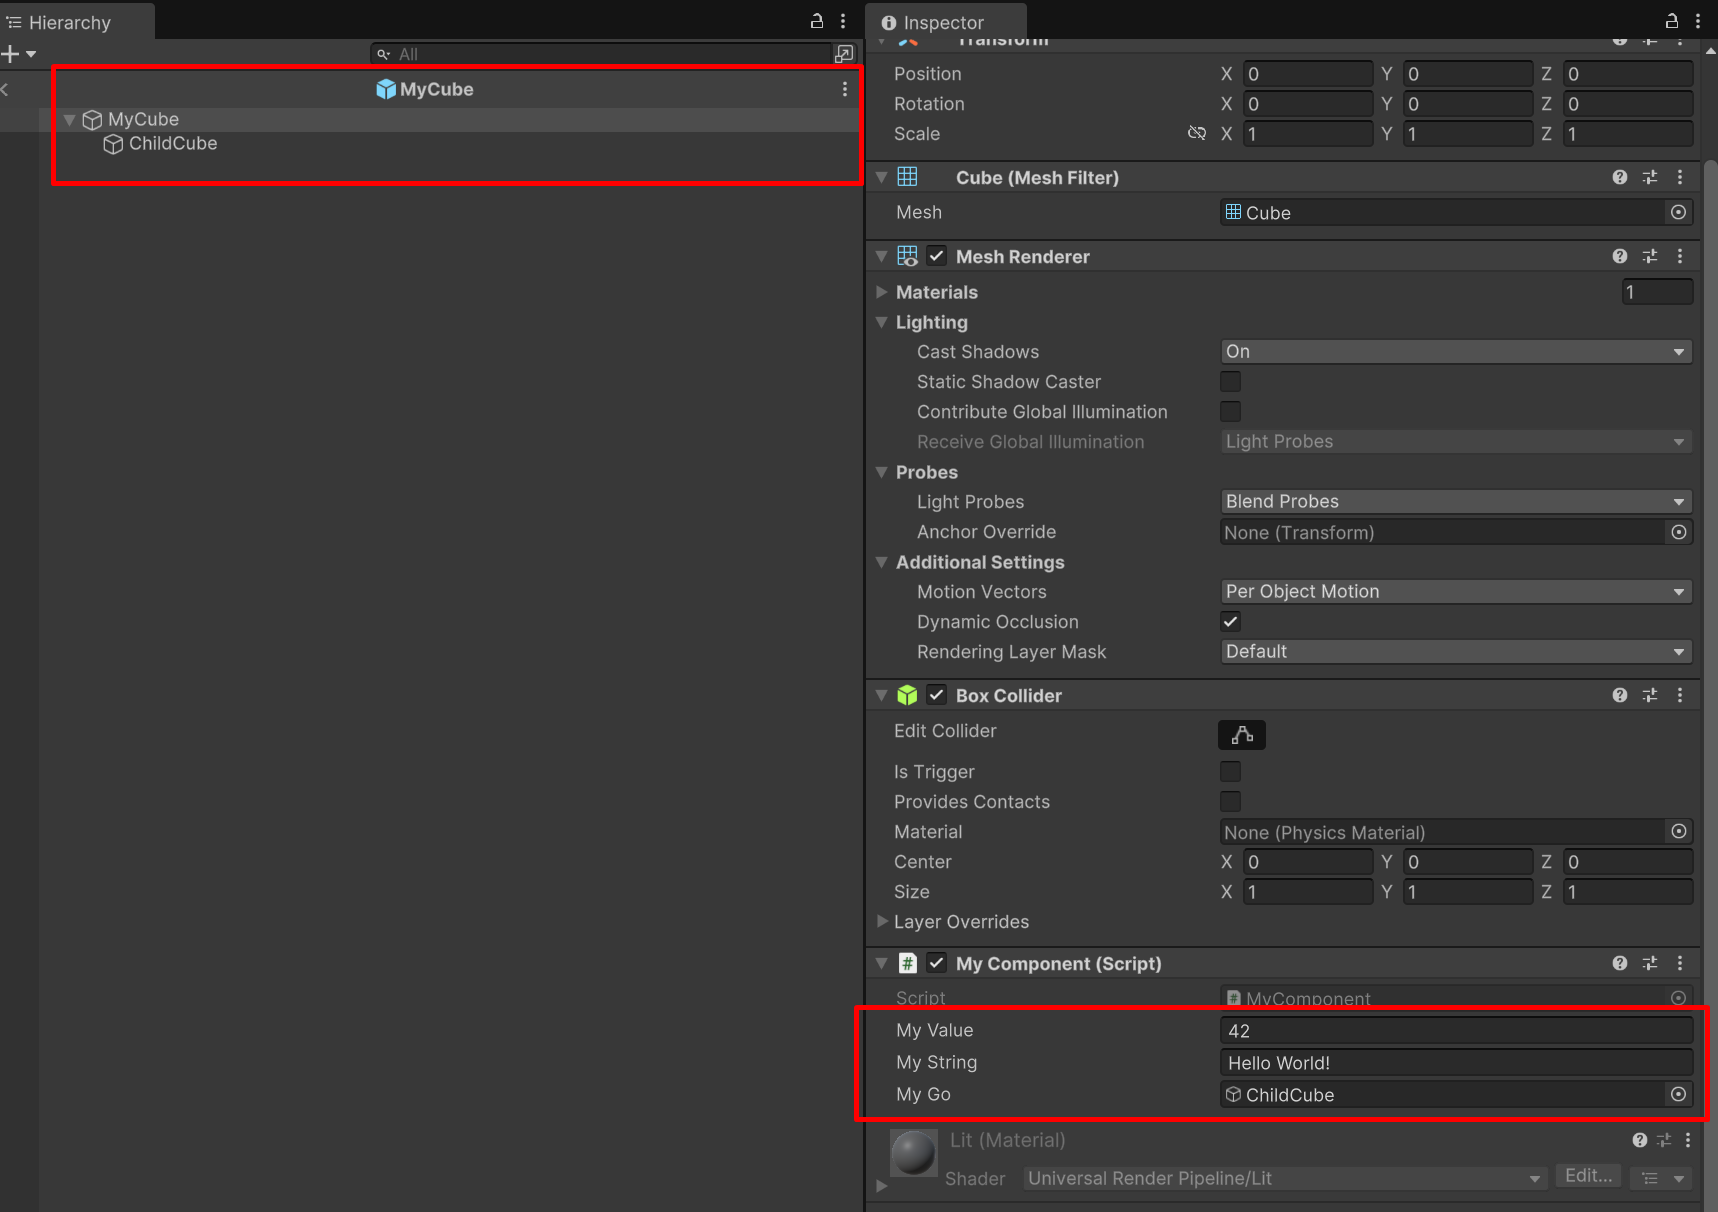Open the Cast Shadows dropdown
This screenshot has height=1212, width=1718.
[x=1455, y=351]
